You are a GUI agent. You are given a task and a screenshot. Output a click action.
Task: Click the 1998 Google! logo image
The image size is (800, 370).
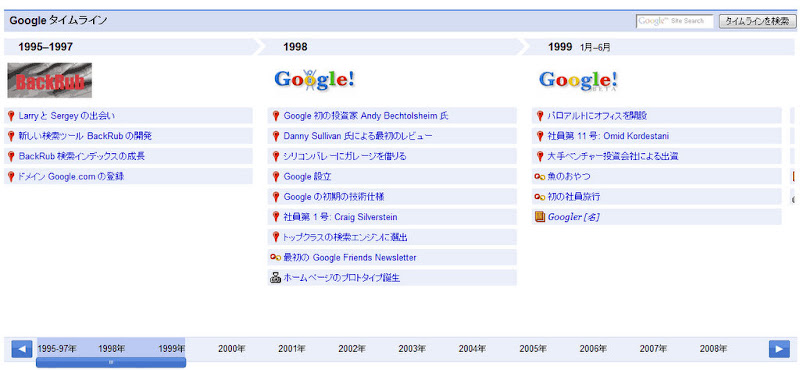[x=314, y=80]
